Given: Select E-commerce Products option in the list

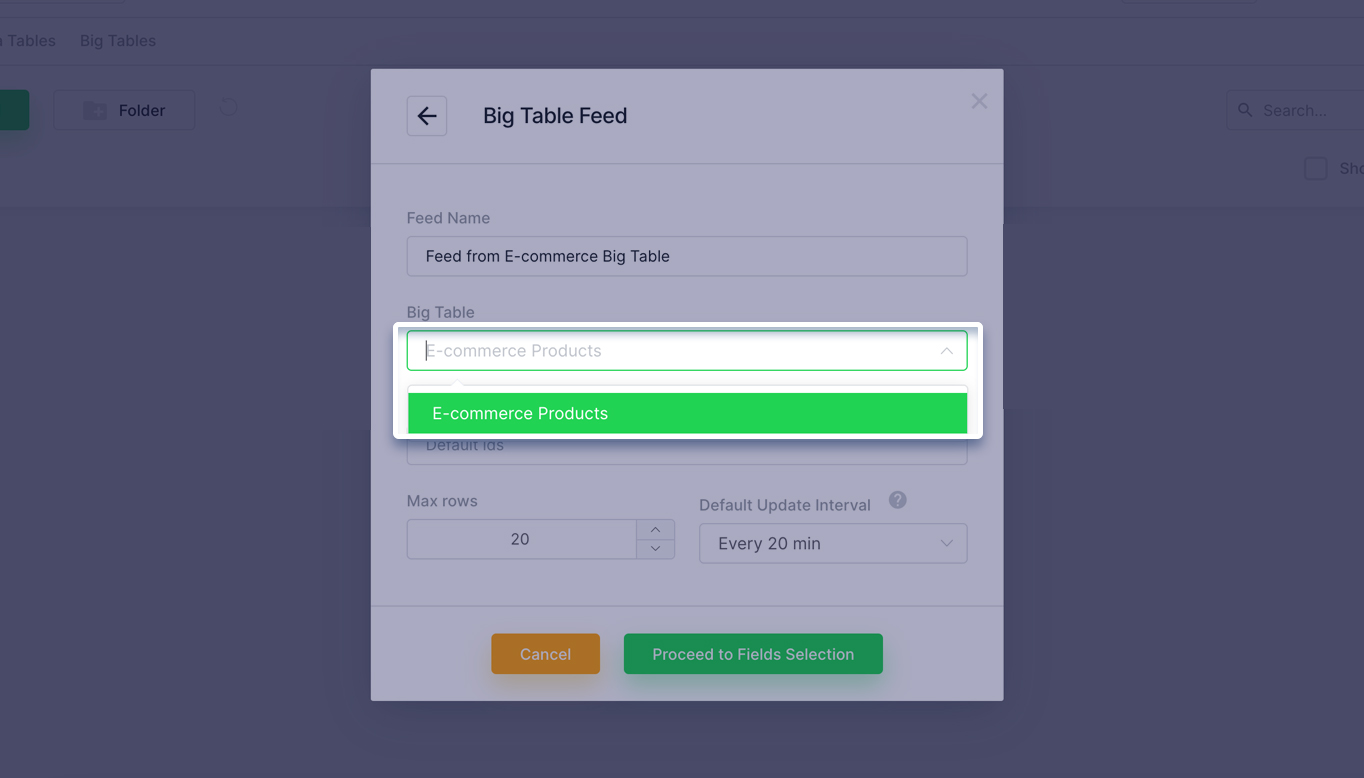Looking at the screenshot, I should tap(687, 413).
